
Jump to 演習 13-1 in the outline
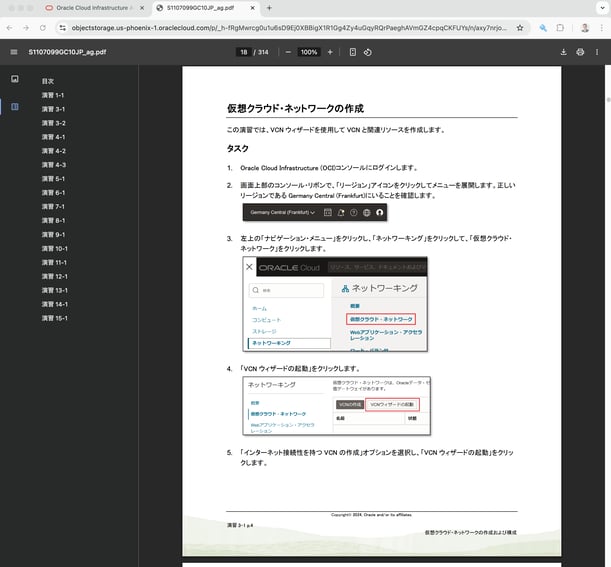pyautogui.click(x=55, y=290)
